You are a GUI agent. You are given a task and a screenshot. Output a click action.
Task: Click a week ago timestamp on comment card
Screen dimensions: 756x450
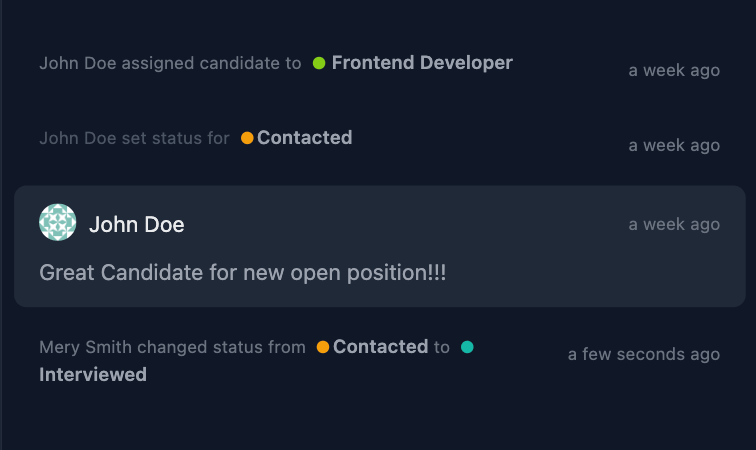click(x=674, y=224)
